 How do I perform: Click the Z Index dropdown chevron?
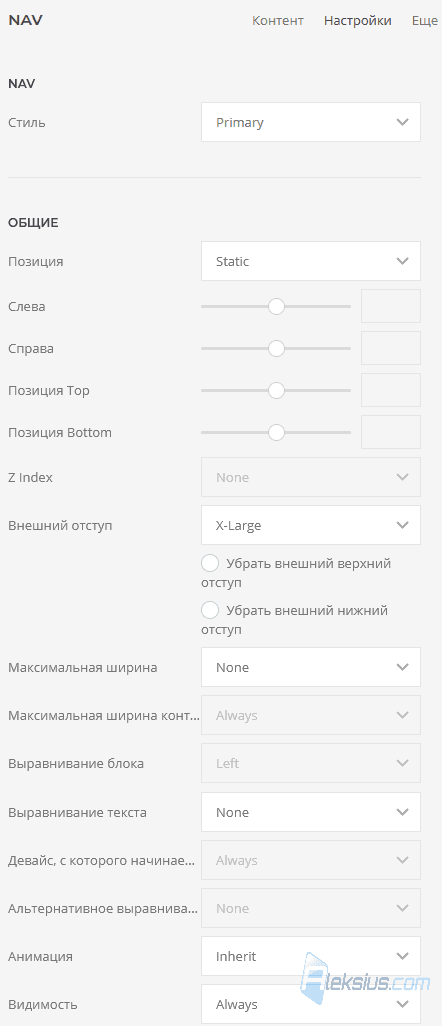(x=403, y=477)
